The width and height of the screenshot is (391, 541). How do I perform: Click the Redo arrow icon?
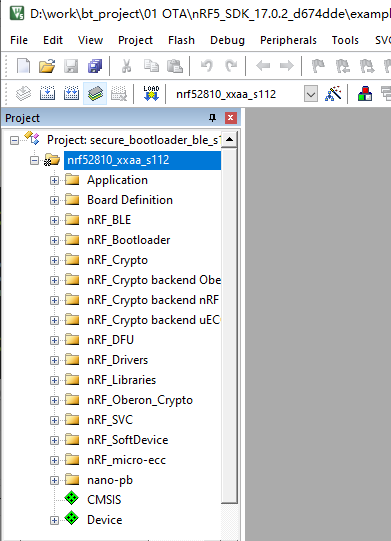tap(231, 66)
